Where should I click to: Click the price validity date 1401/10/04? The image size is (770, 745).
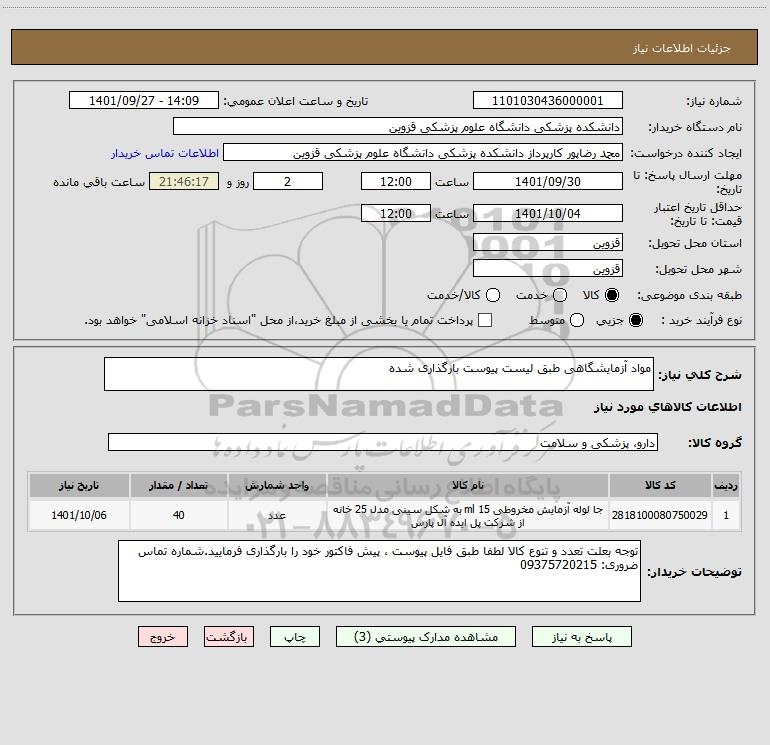tap(548, 214)
